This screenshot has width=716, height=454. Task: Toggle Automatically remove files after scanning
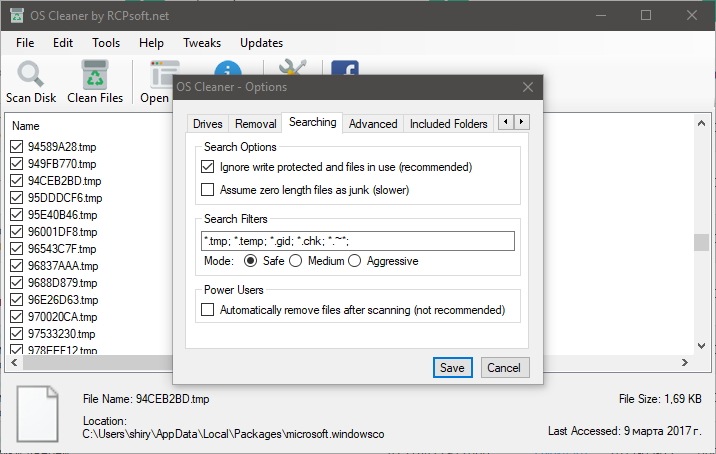[x=207, y=310]
